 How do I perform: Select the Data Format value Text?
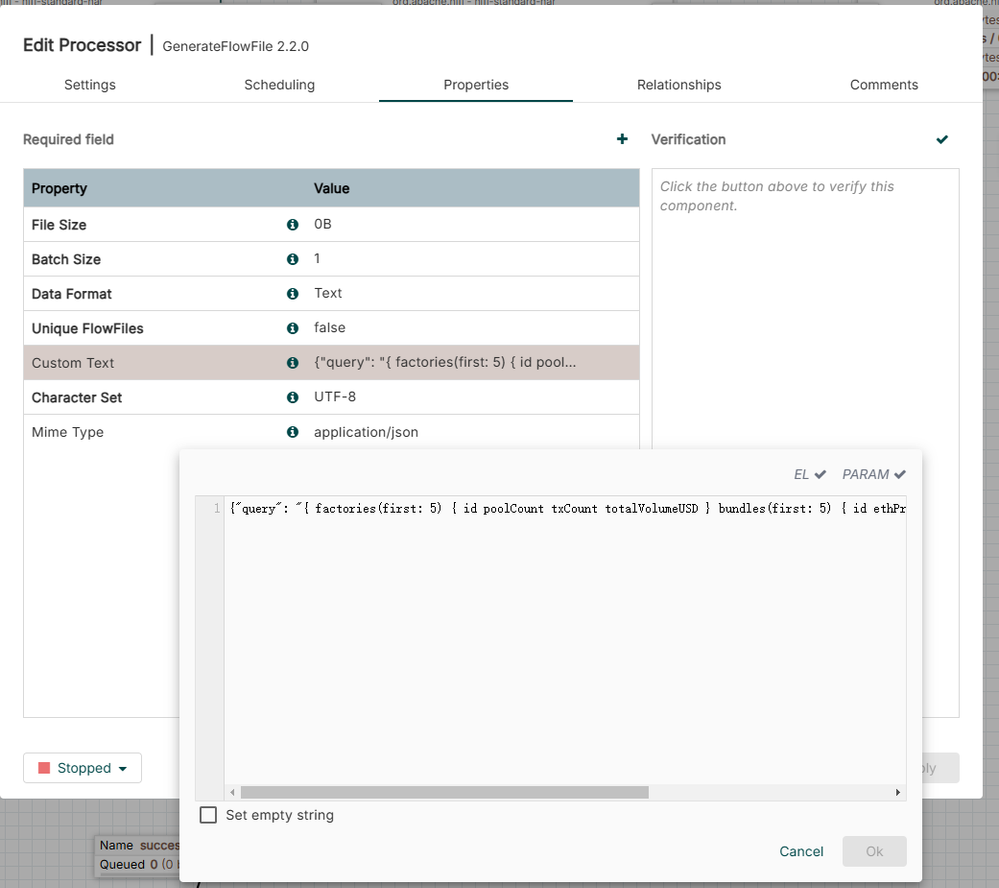tap(328, 294)
